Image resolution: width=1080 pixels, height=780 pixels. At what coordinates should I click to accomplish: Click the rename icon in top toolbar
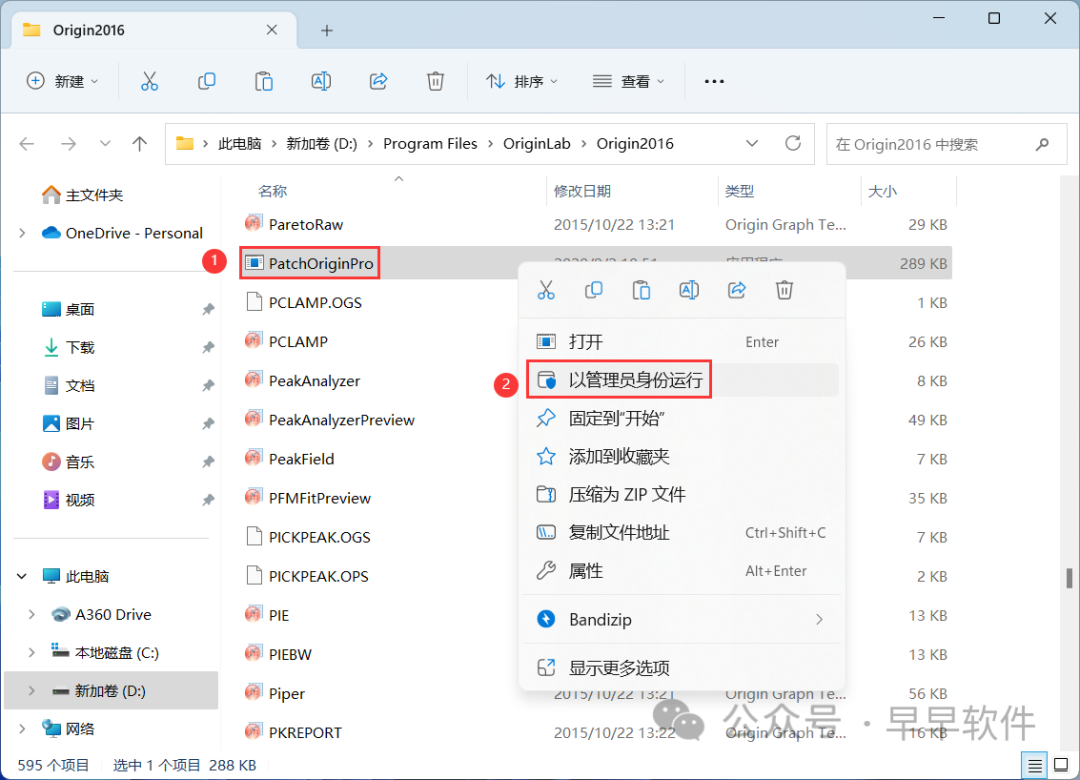pos(321,81)
